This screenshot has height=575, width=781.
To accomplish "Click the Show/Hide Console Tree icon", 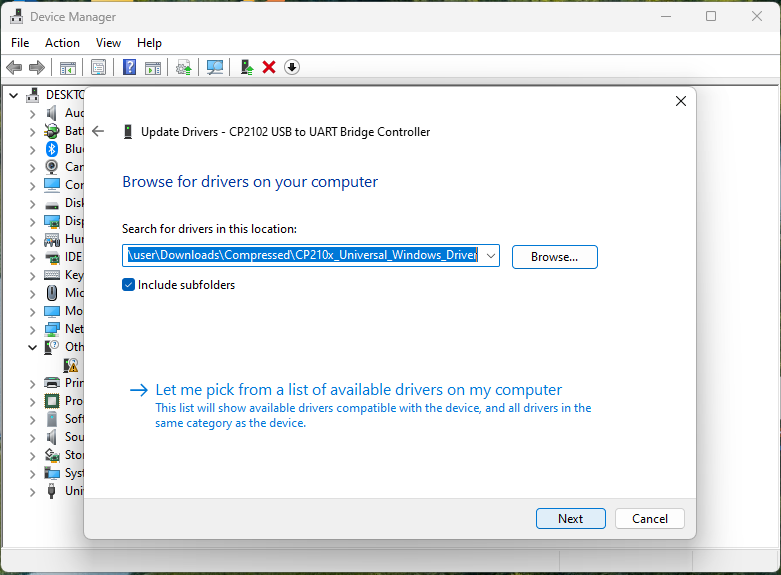I will [68, 67].
